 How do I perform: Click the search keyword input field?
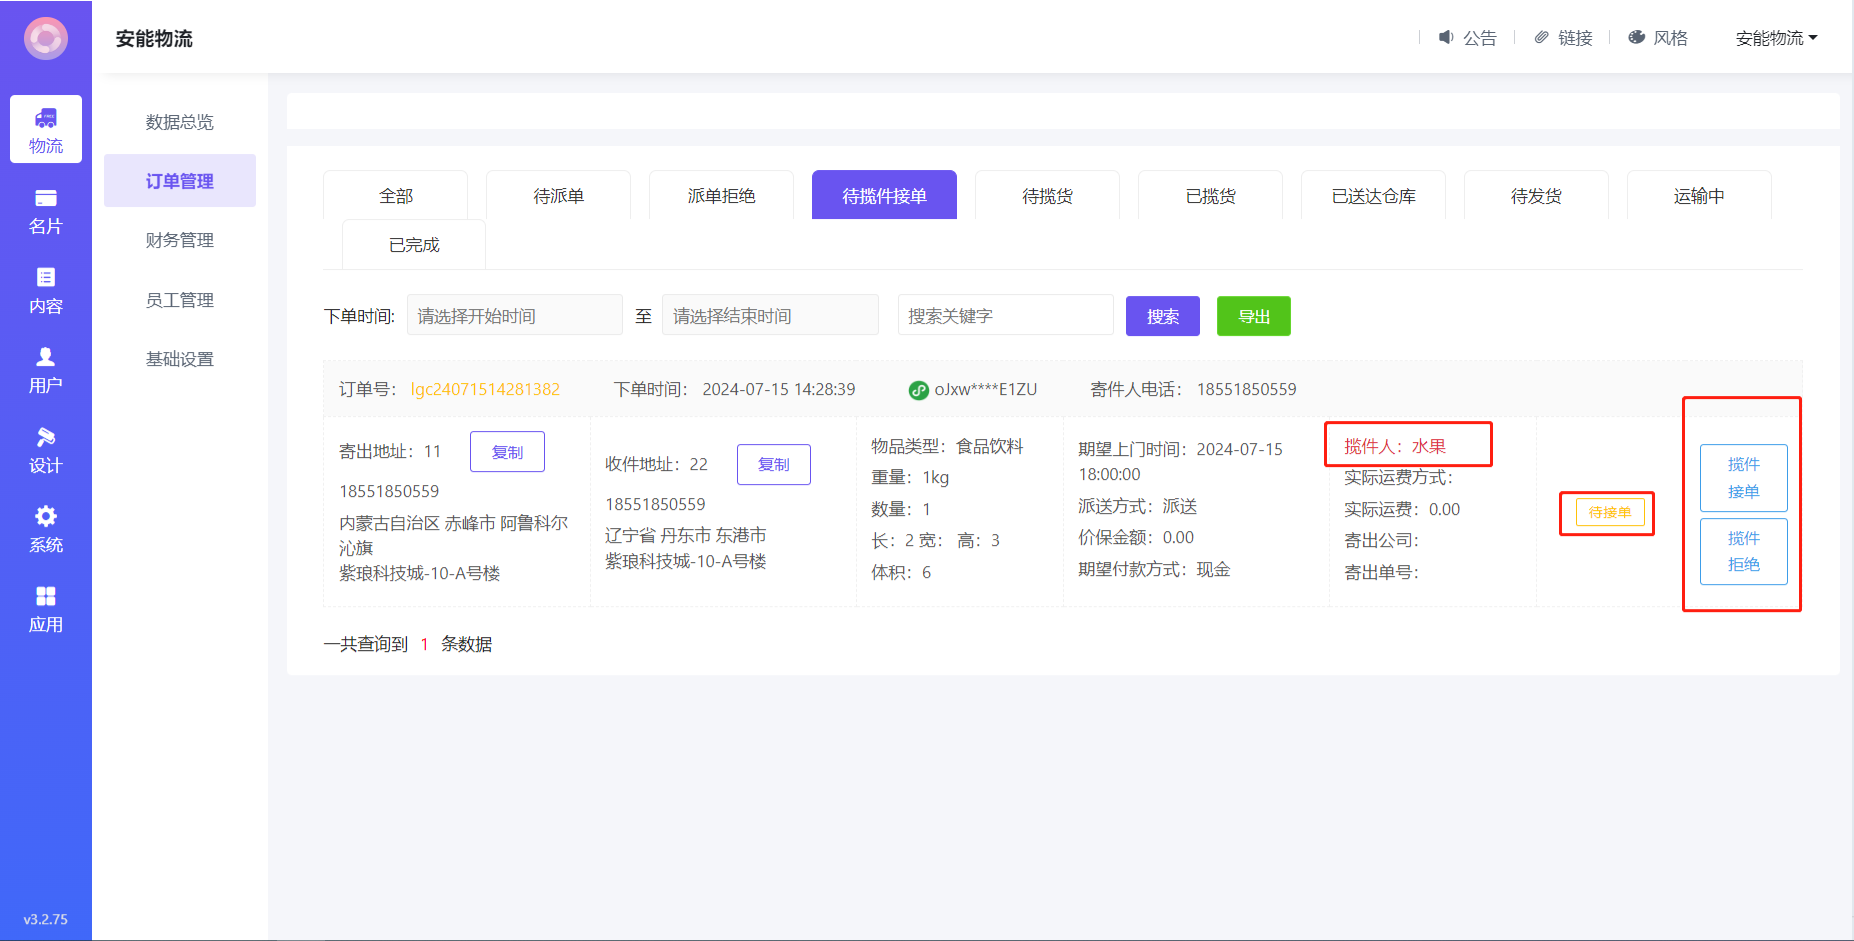click(x=1005, y=316)
